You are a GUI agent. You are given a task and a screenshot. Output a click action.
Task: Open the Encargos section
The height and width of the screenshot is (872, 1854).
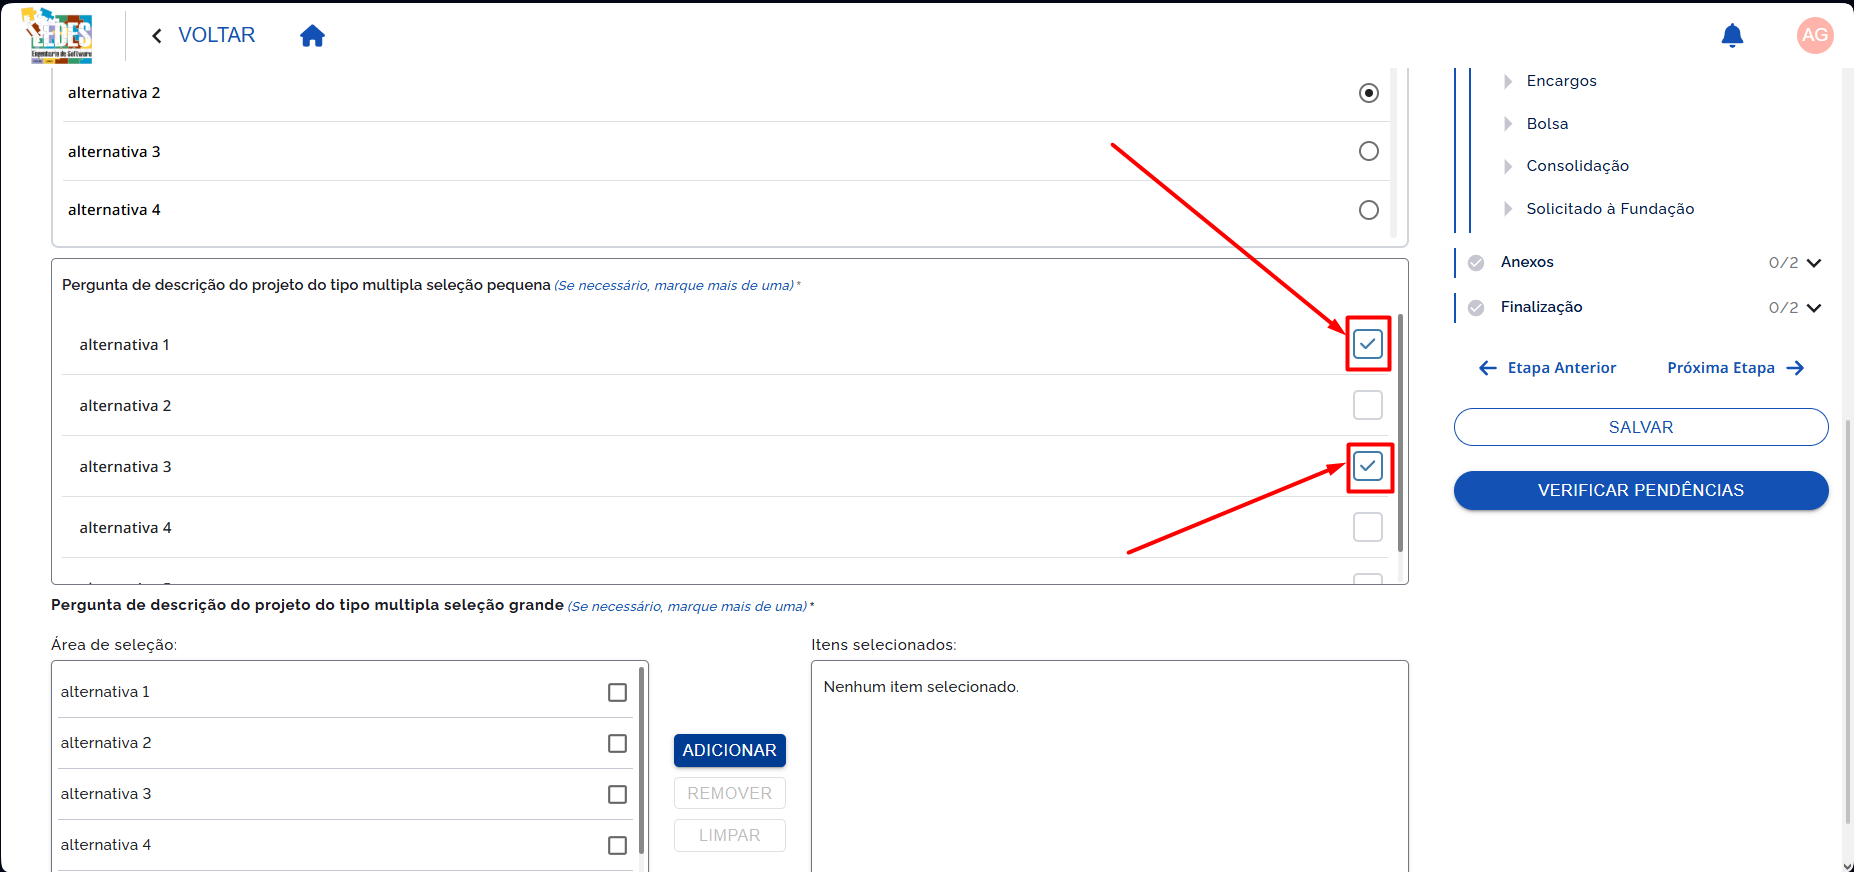click(1561, 81)
